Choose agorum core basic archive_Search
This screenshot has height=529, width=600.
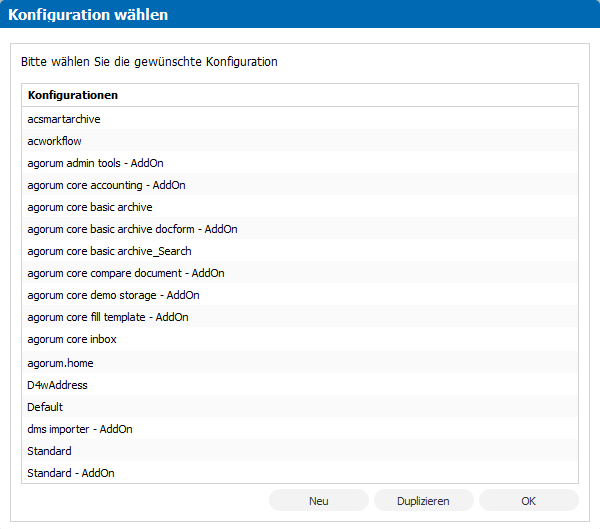pyautogui.click(x=300, y=251)
